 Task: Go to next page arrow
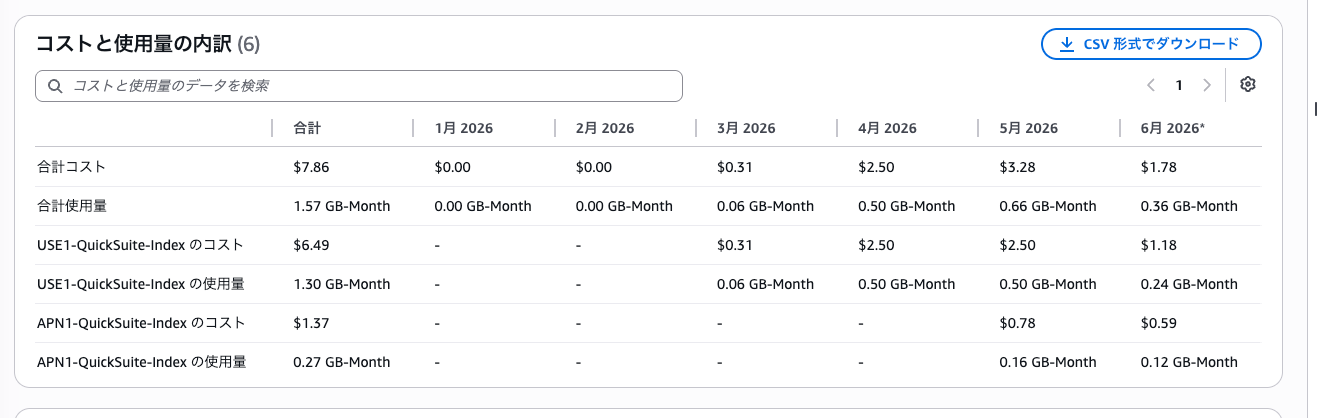[x=1207, y=85]
